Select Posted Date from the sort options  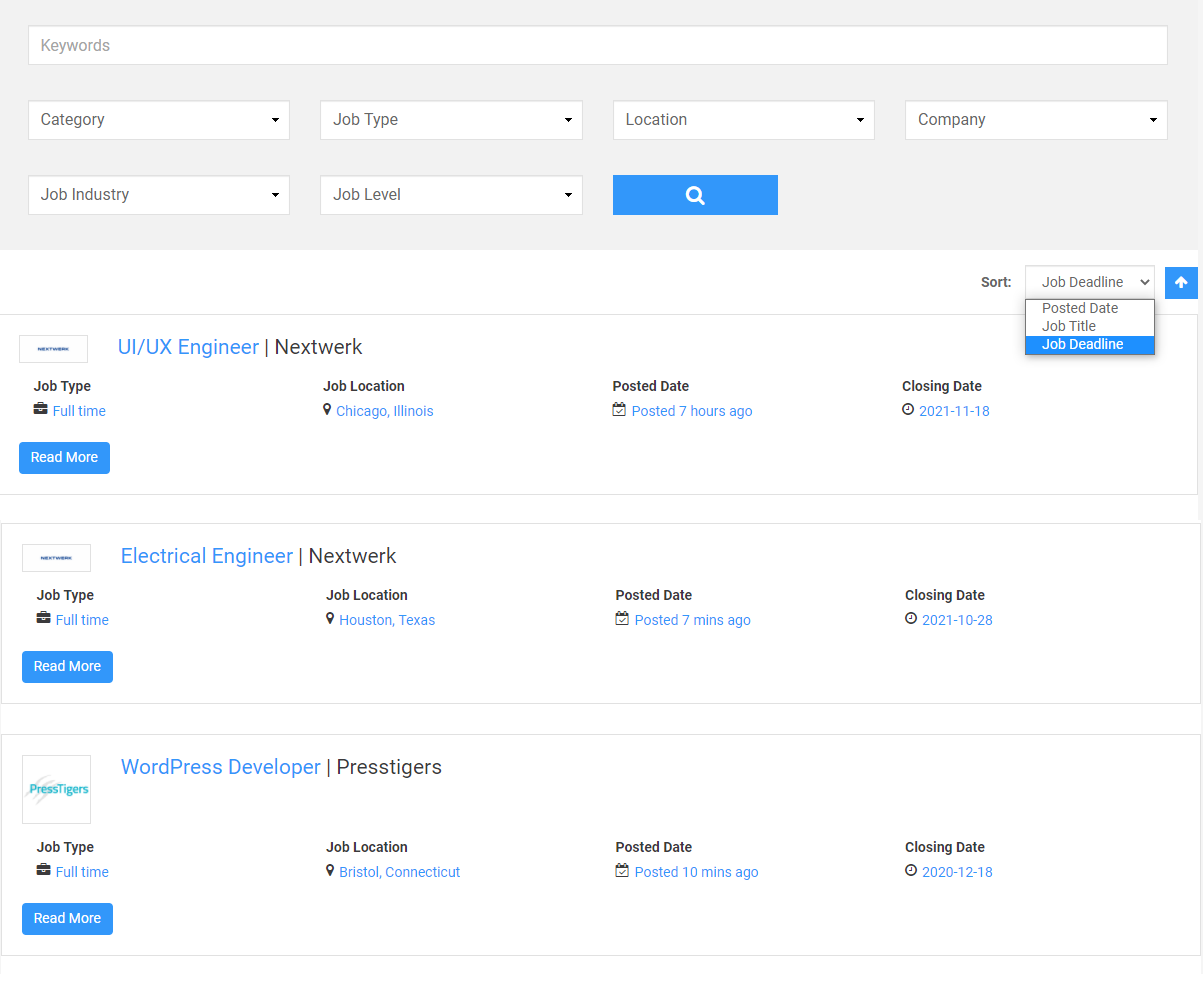[x=1080, y=308]
